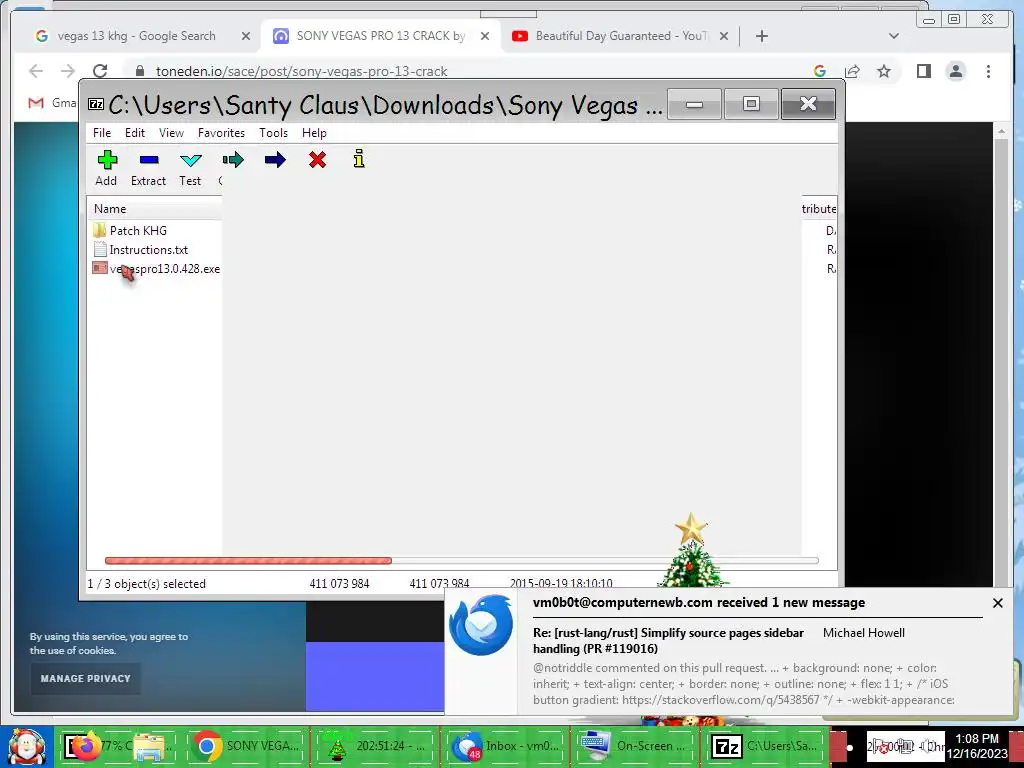Click the MANAGE PRIVACY button

click(x=86, y=679)
